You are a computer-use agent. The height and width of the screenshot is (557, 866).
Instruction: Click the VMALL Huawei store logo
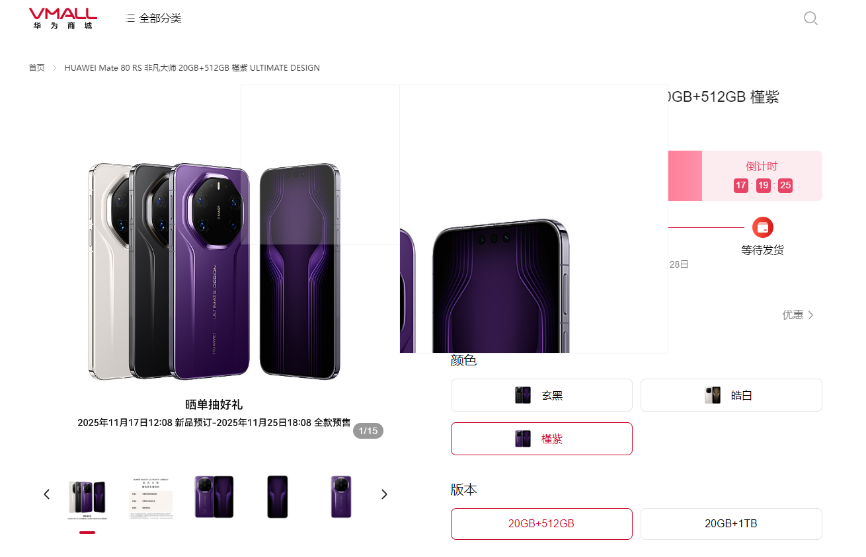point(62,18)
